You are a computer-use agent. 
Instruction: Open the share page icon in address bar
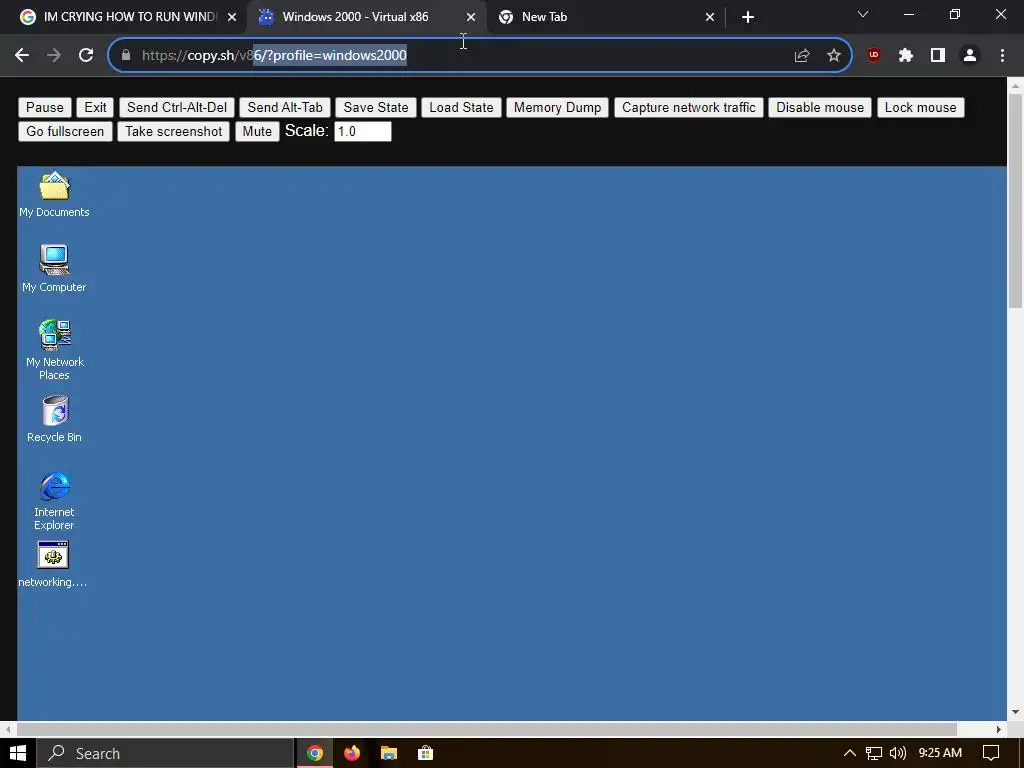801,56
